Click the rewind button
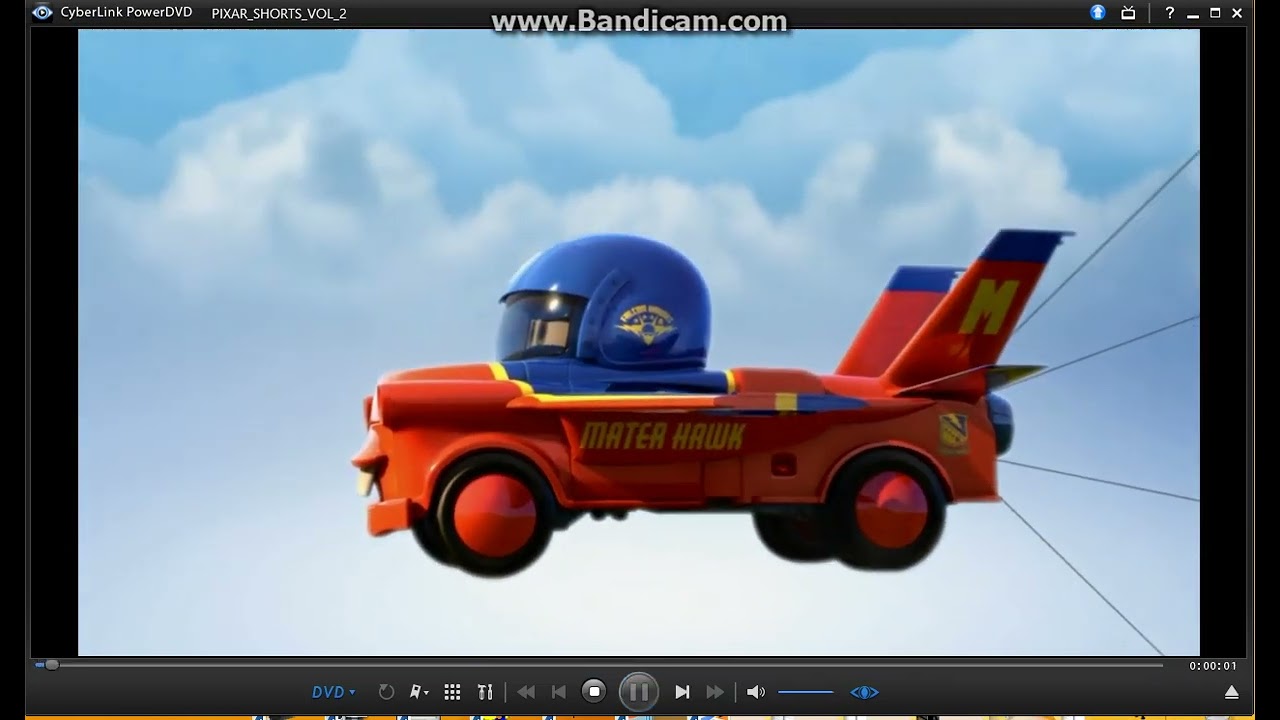The image size is (1280, 720). [x=526, y=692]
